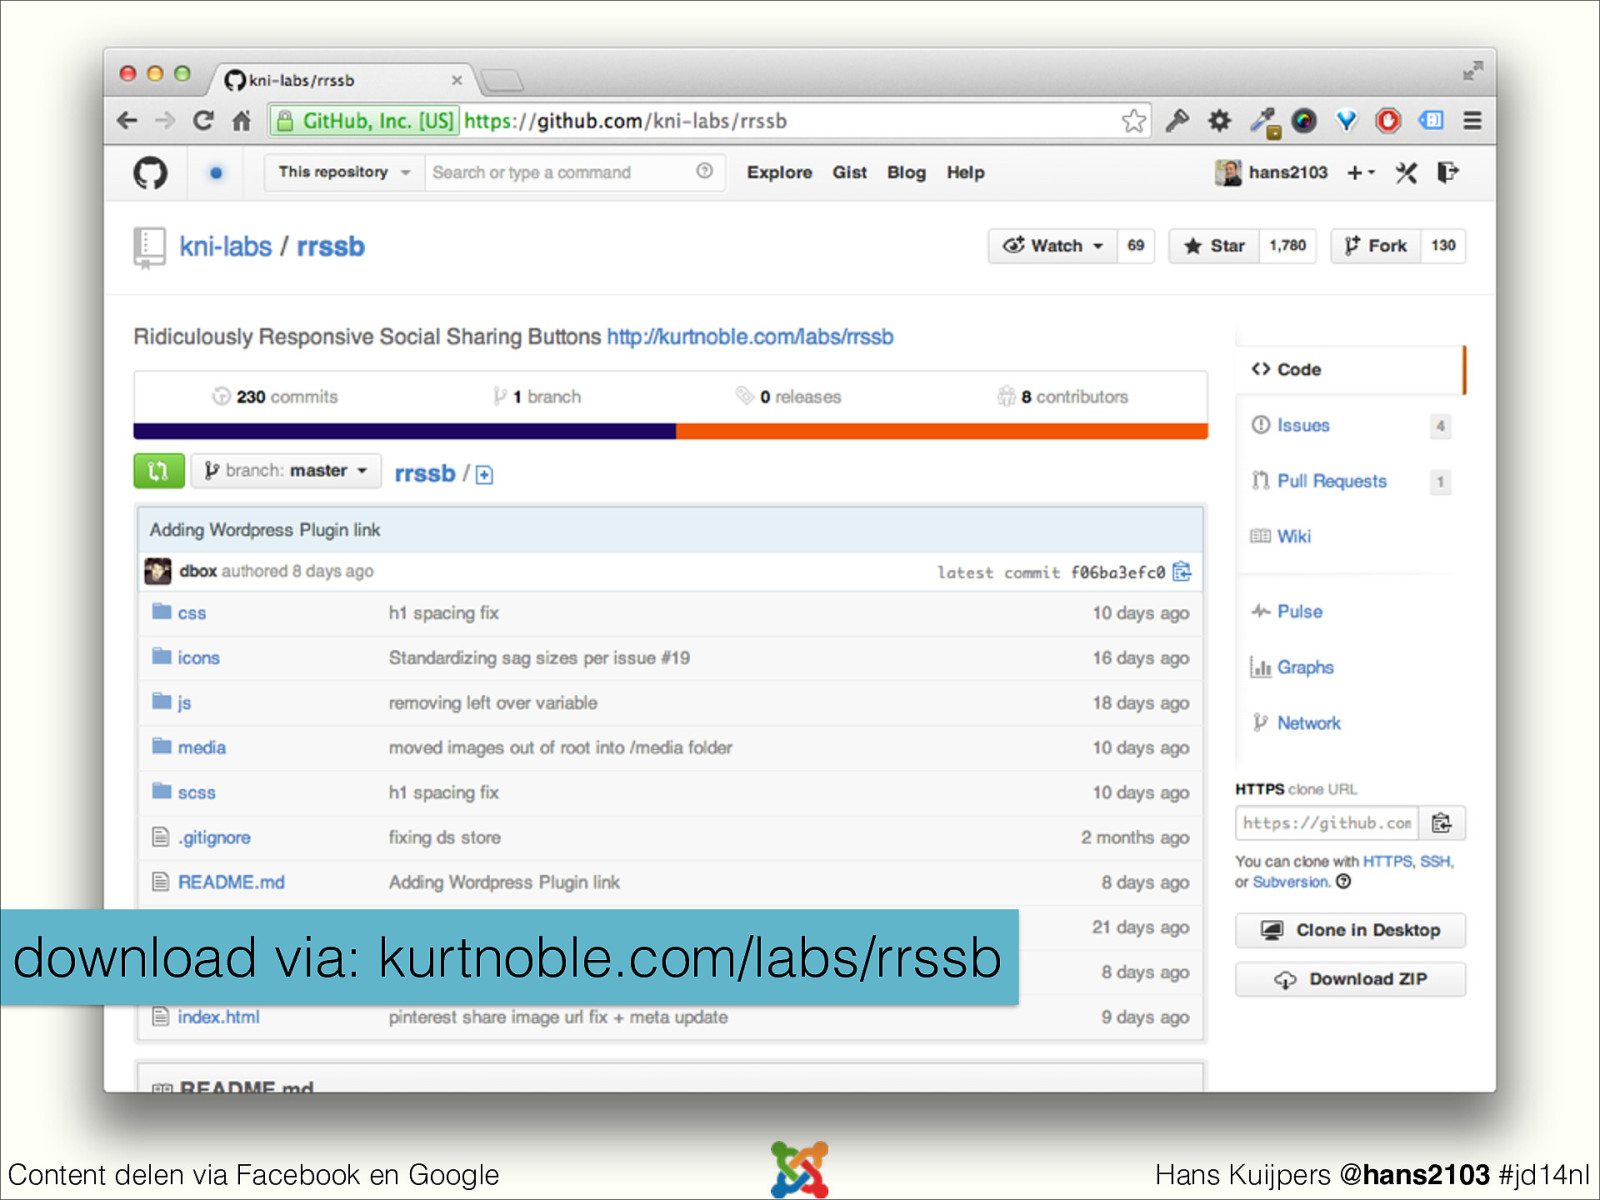
Task: Open the css folder
Action: click(192, 614)
